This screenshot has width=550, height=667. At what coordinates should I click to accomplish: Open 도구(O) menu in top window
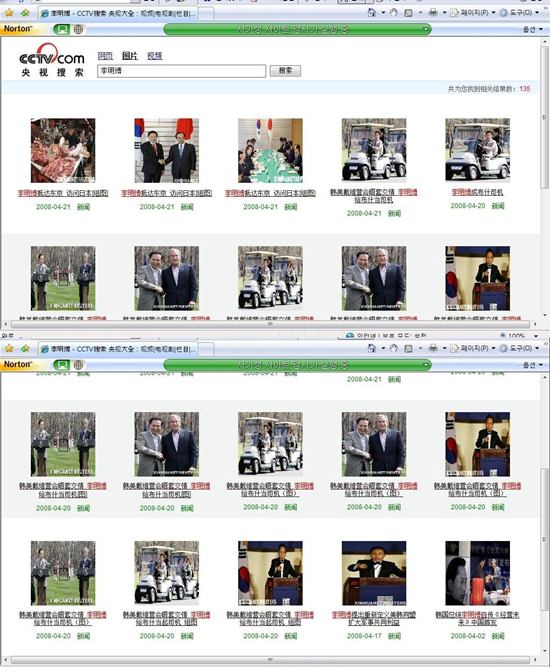click(x=521, y=13)
